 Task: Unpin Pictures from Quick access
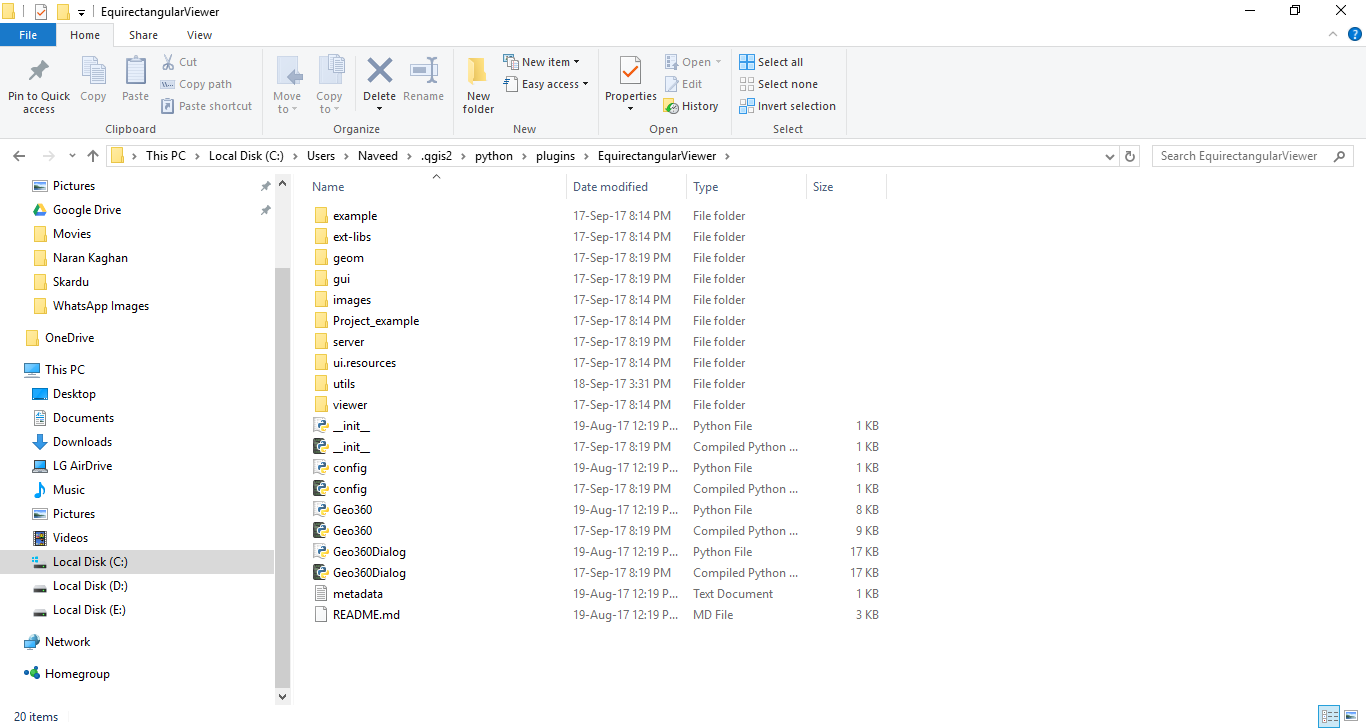[265, 185]
